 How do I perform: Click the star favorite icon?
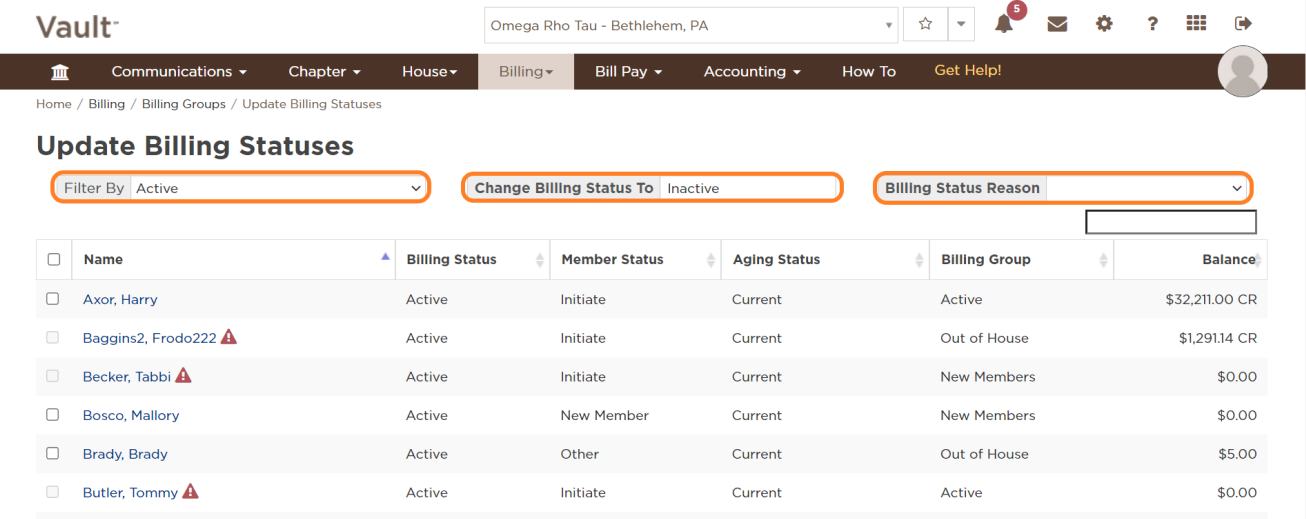(925, 25)
